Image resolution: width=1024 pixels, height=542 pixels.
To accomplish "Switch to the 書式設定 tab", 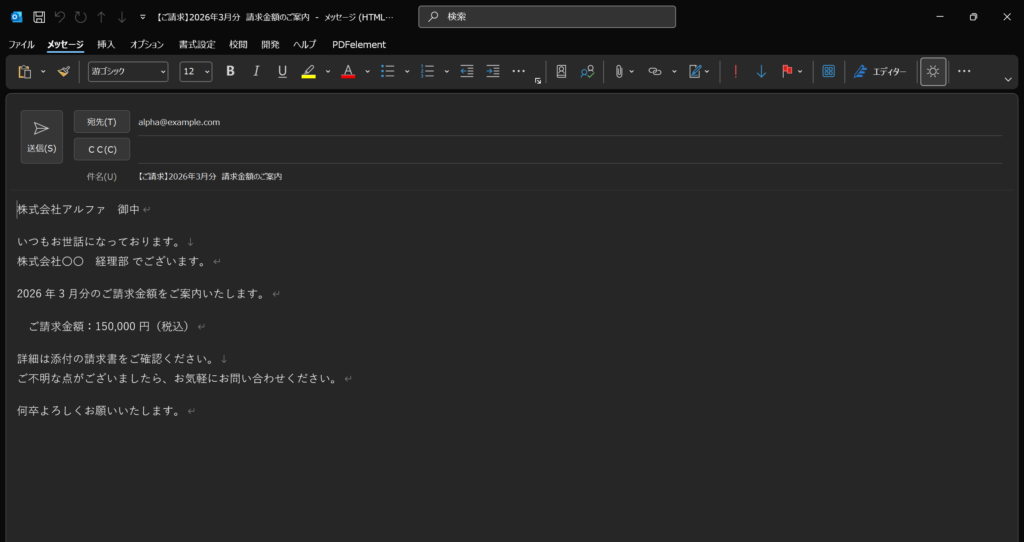I will [x=197, y=45].
